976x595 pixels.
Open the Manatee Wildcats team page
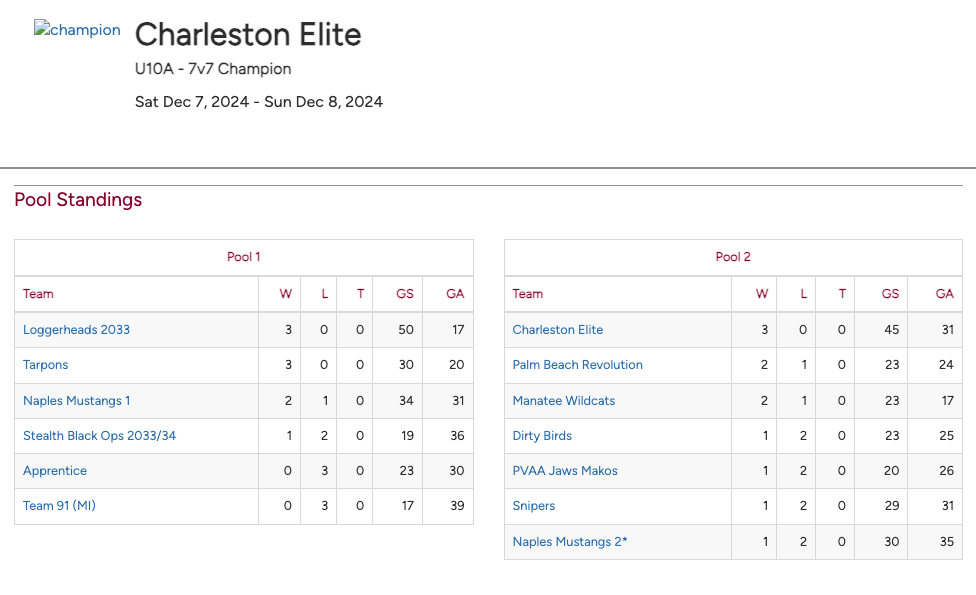click(564, 401)
